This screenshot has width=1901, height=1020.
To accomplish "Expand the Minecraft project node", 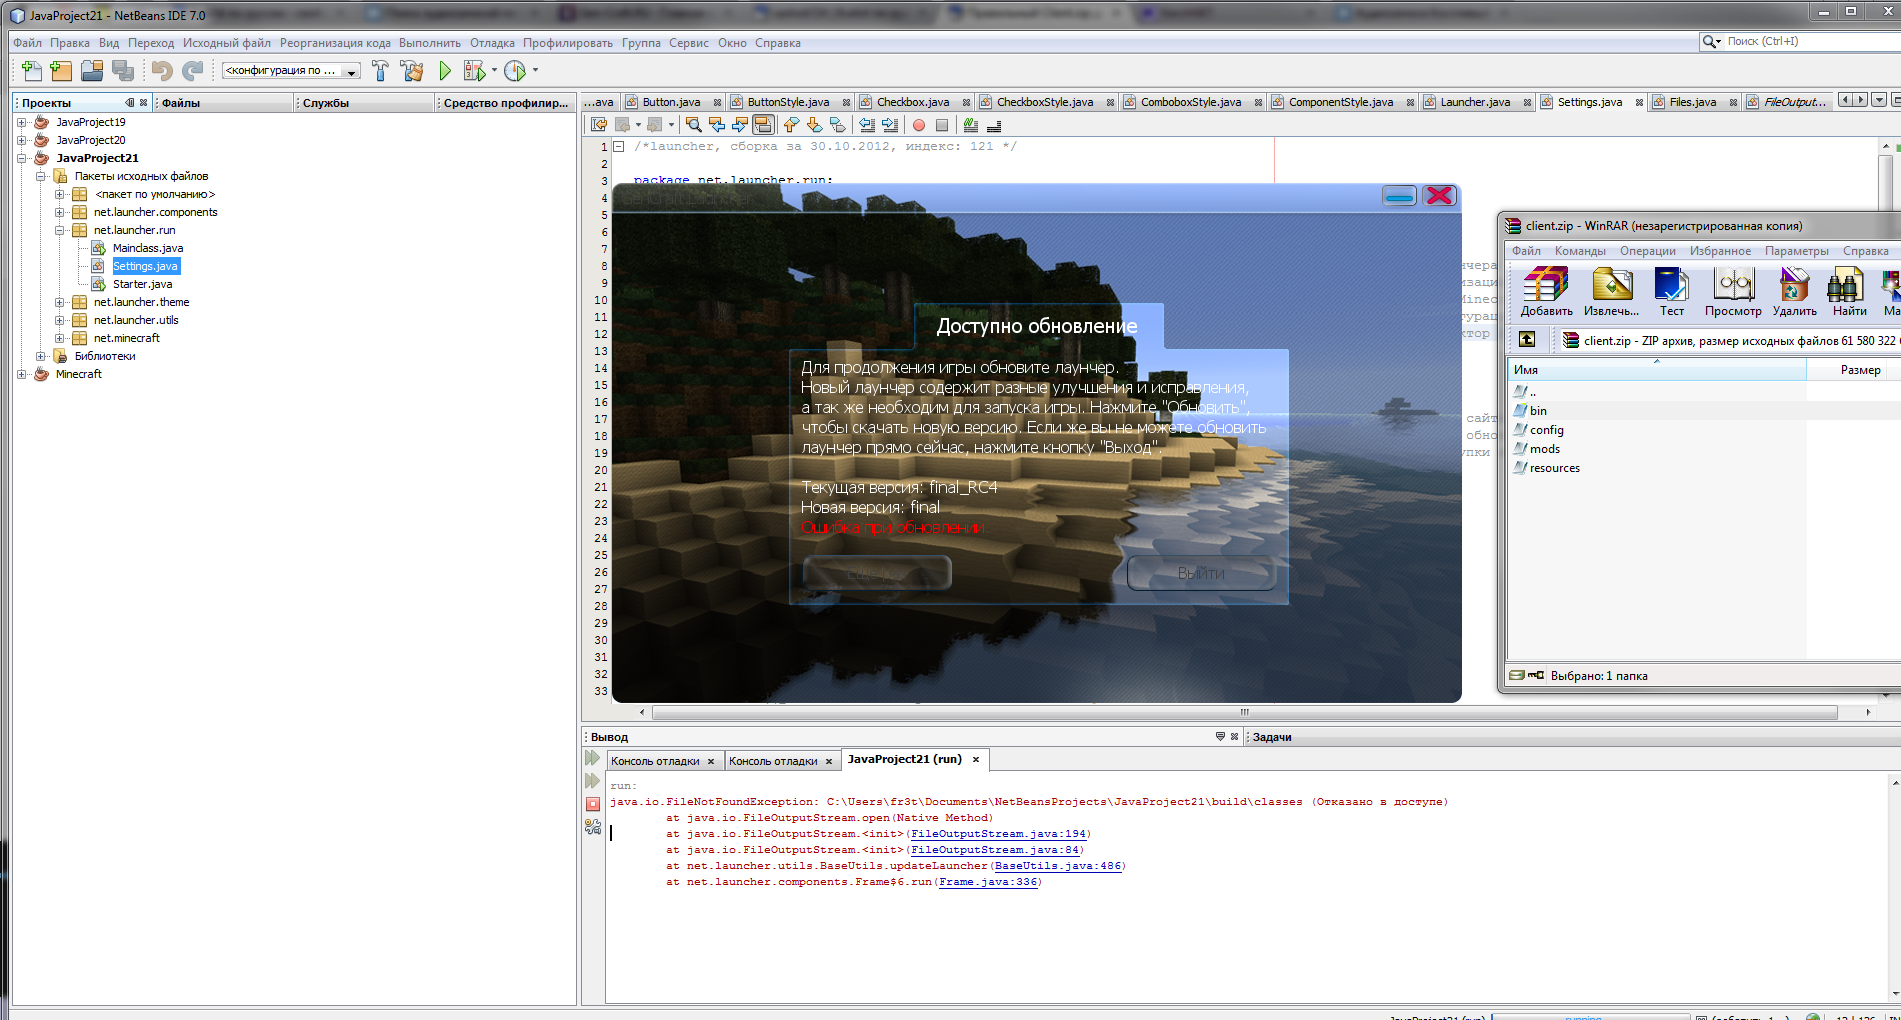I will point(22,374).
